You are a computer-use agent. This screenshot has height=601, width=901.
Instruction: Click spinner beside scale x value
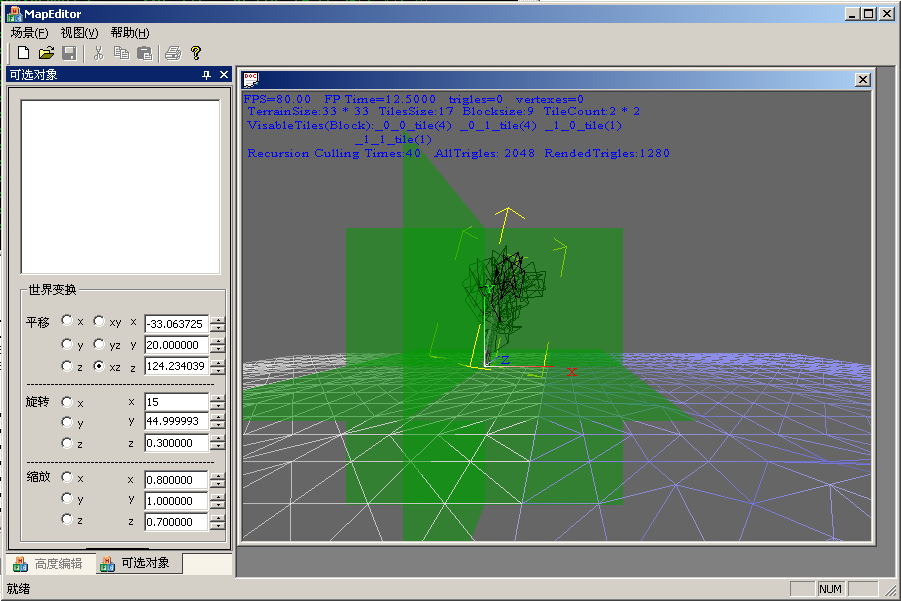coord(218,480)
